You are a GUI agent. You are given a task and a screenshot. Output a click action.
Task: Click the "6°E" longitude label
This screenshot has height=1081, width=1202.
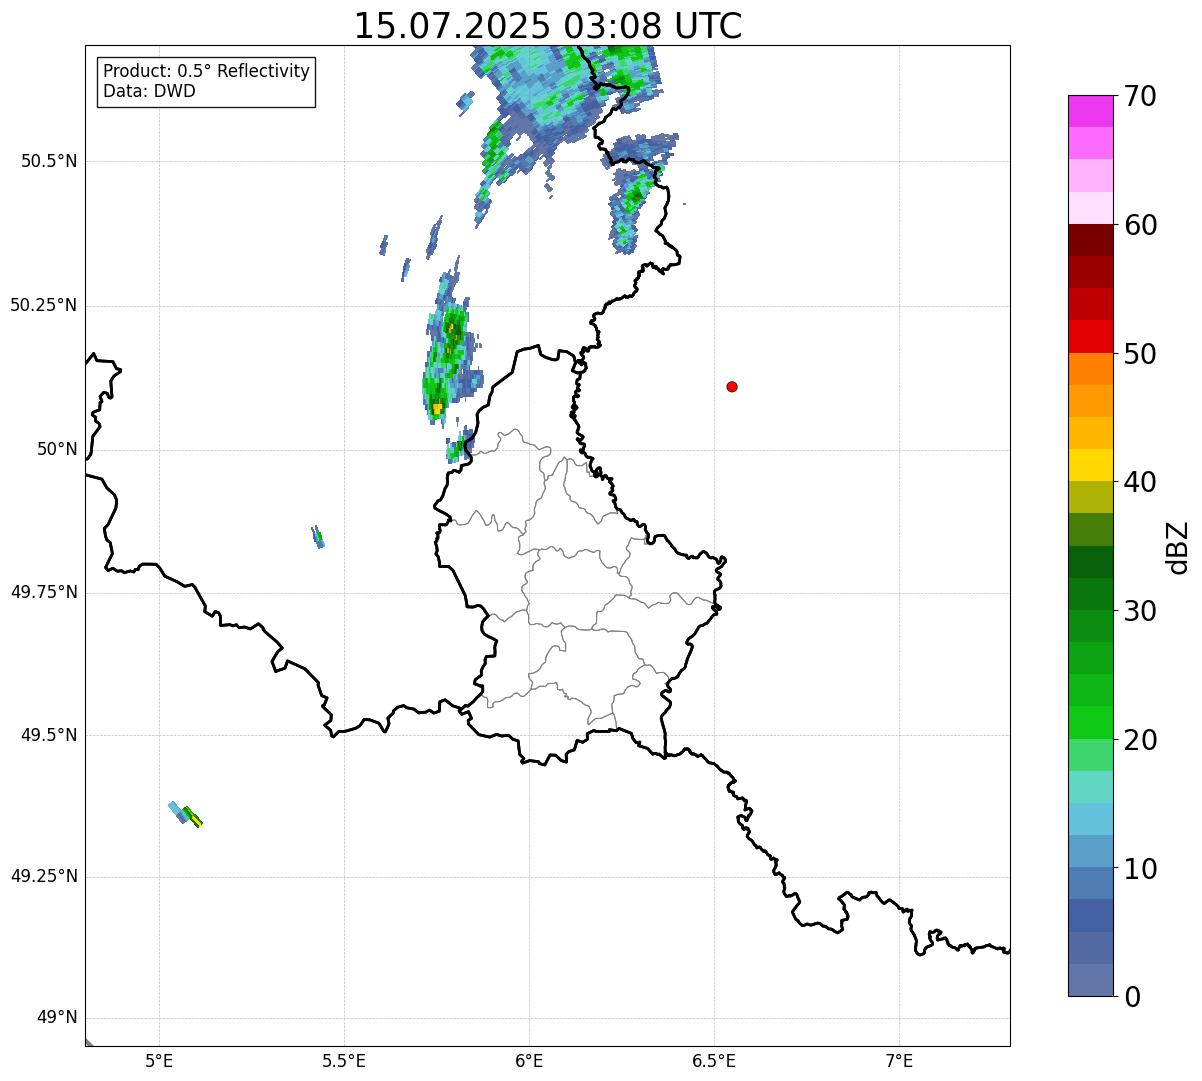click(529, 1060)
